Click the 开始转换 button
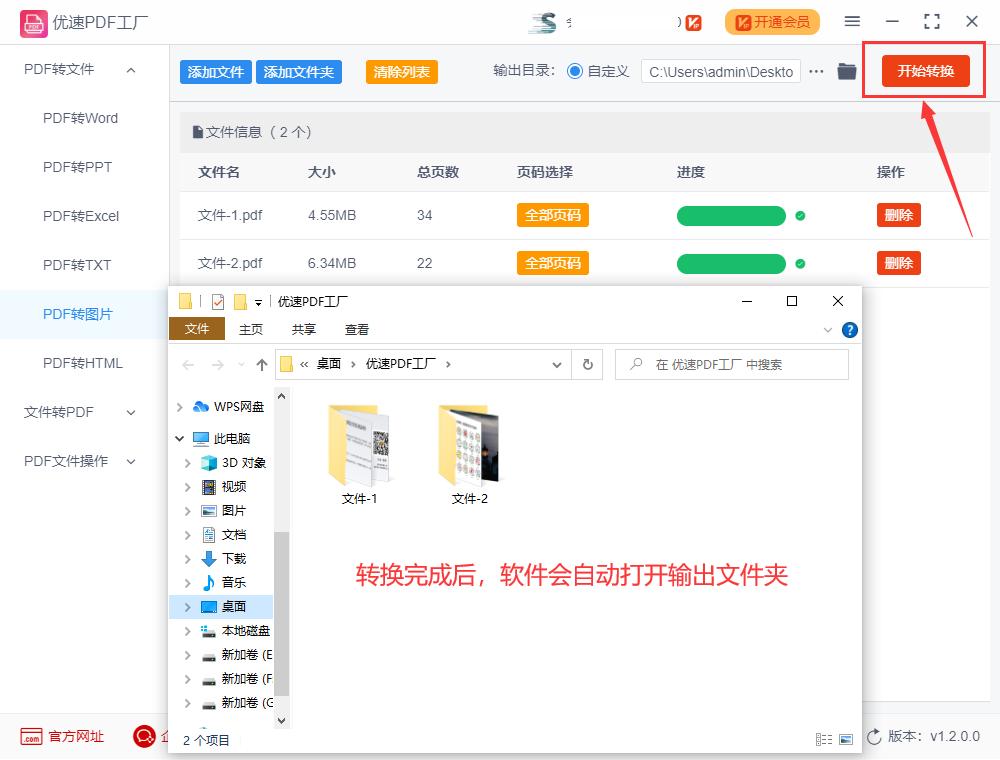Image resolution: width=1000 pixels, height=760 pixels. click(924, 71)
